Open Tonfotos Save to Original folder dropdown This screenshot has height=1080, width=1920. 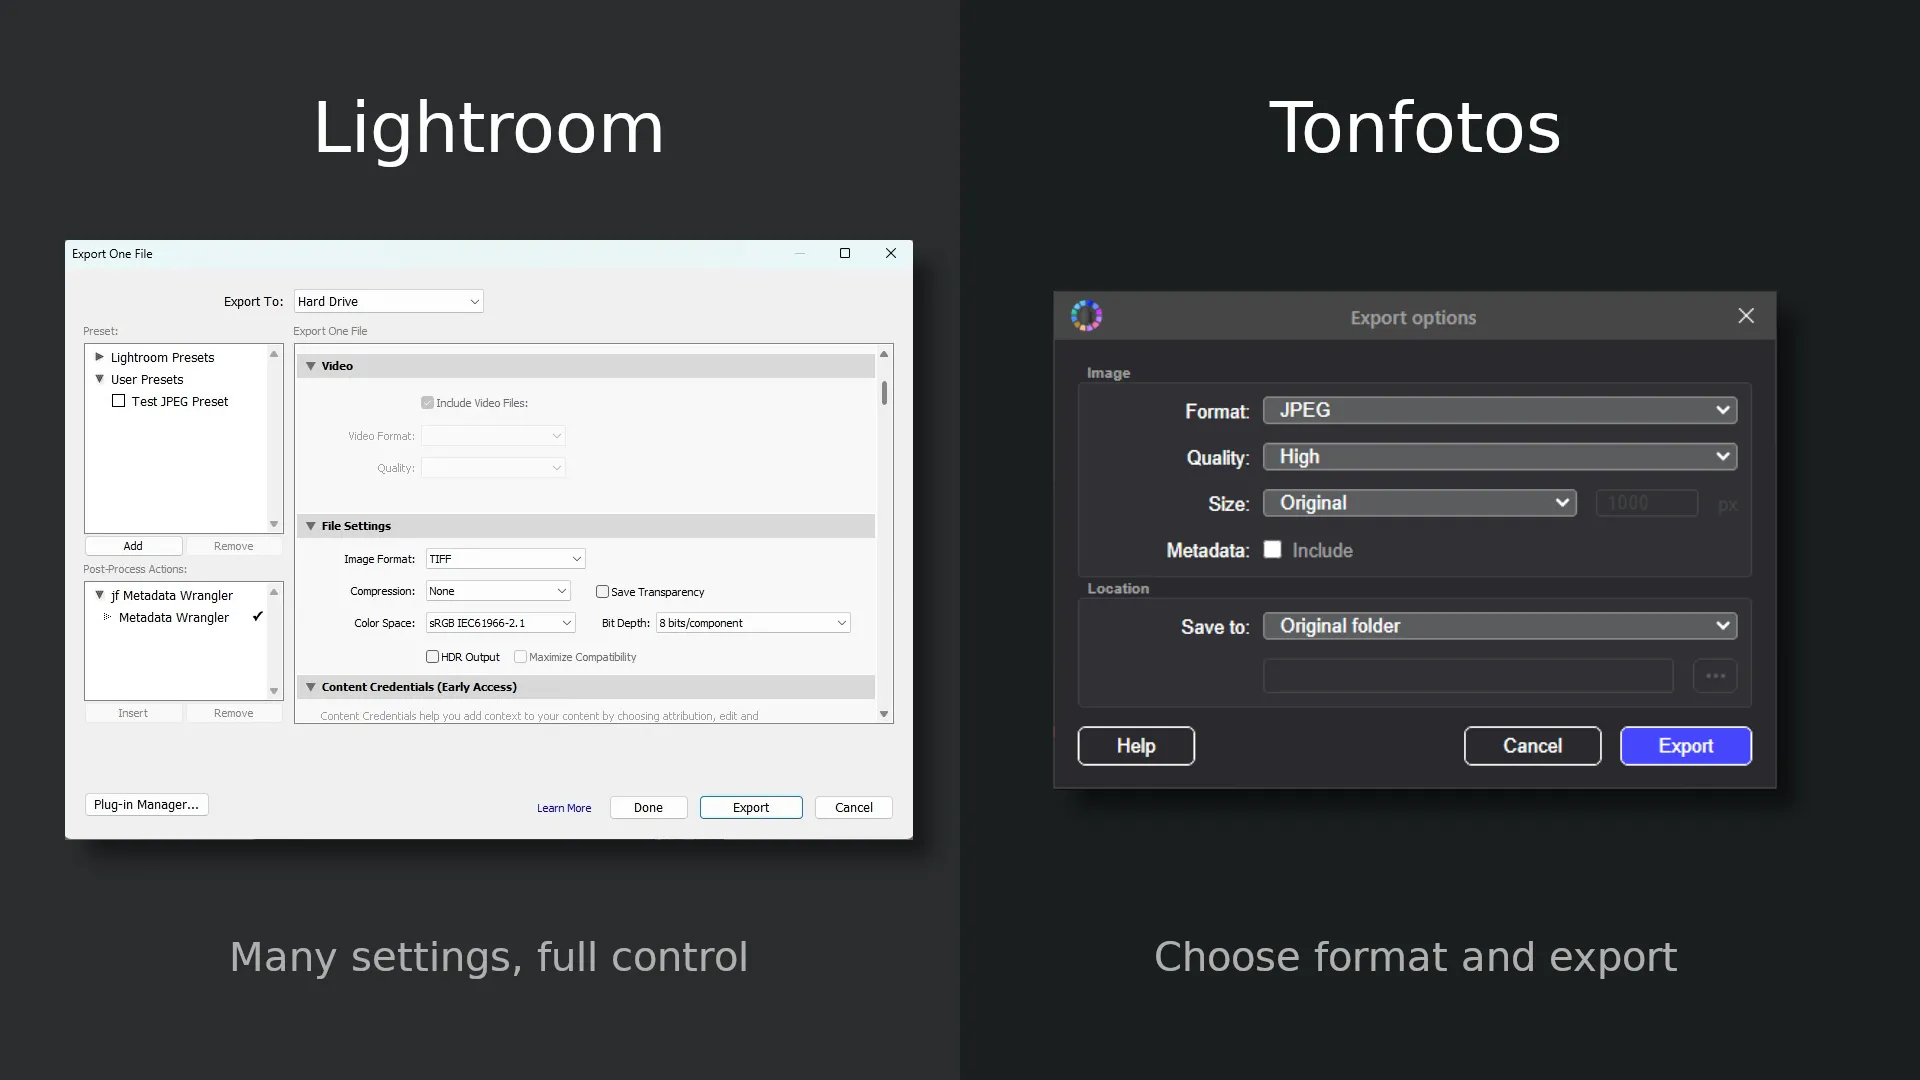[1500, 626]
